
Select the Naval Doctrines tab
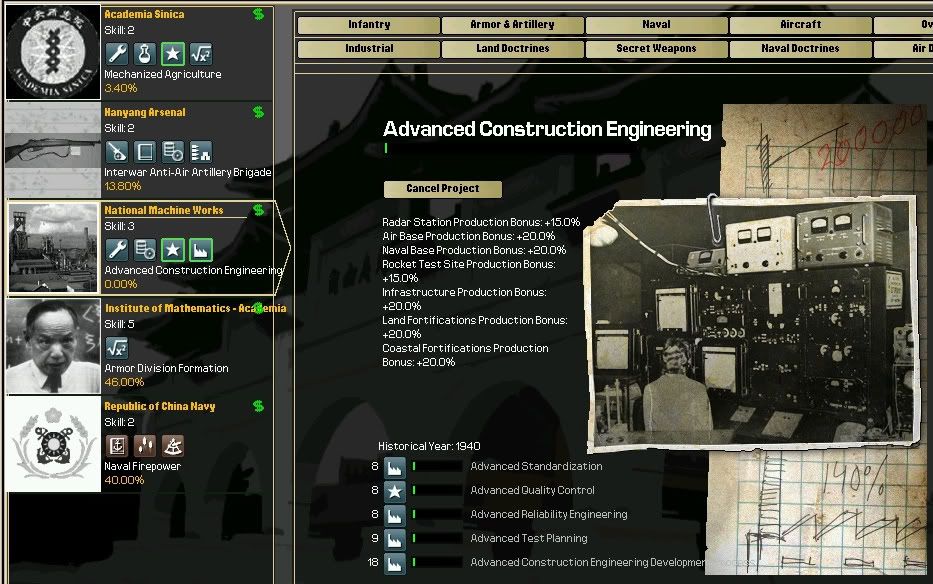pyautogui.click(x=800, y=48)
